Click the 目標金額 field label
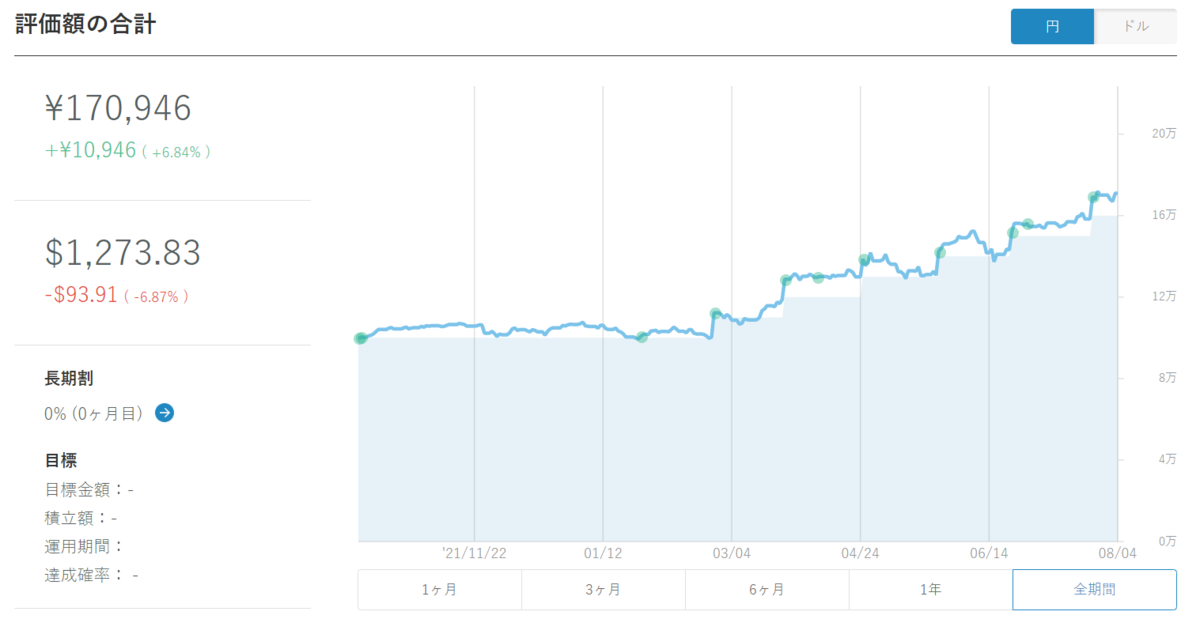 [78, 490]
